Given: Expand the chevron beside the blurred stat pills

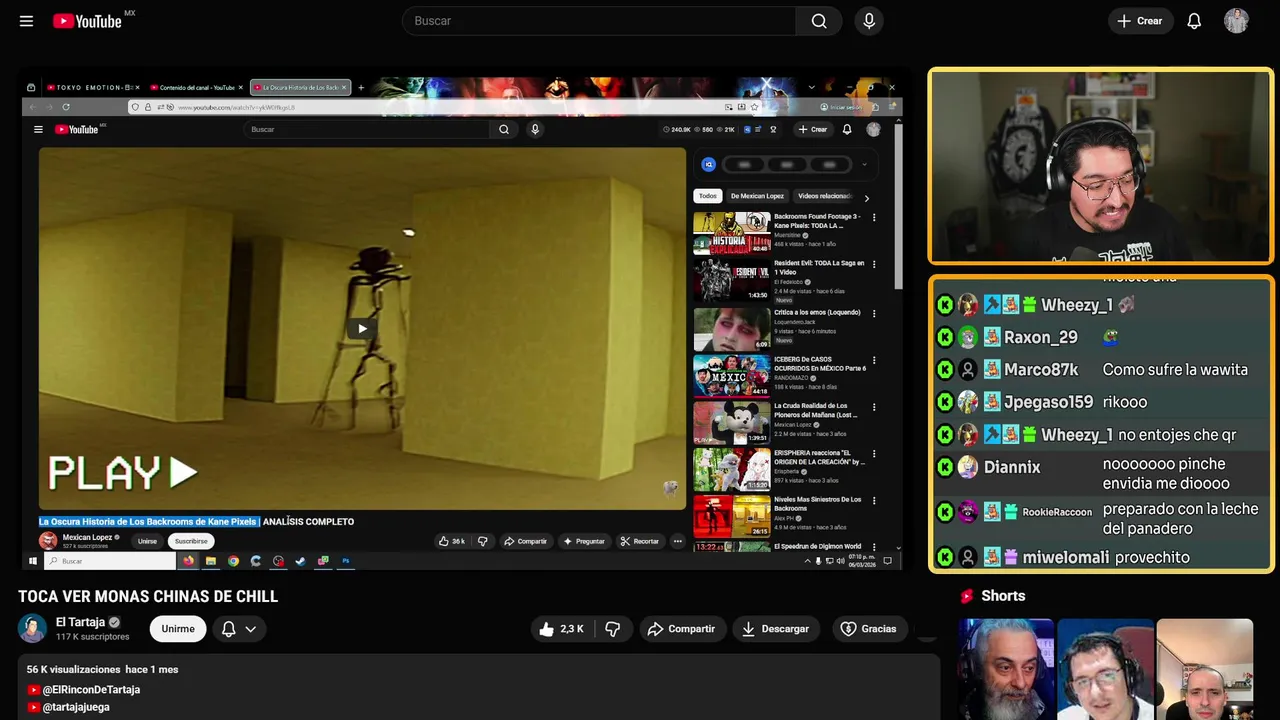Looking at the screenshot, I should click(864, 165).
